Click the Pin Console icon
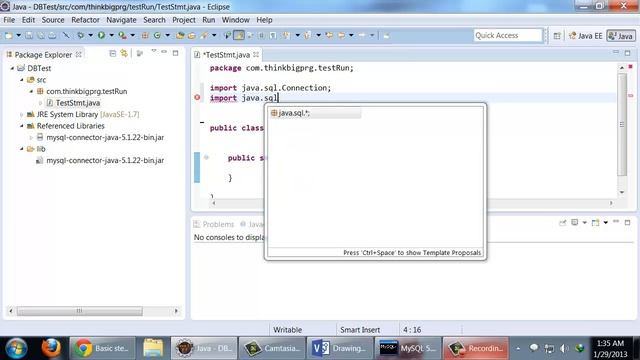This screenshot has width=640, height=360. 562,222
